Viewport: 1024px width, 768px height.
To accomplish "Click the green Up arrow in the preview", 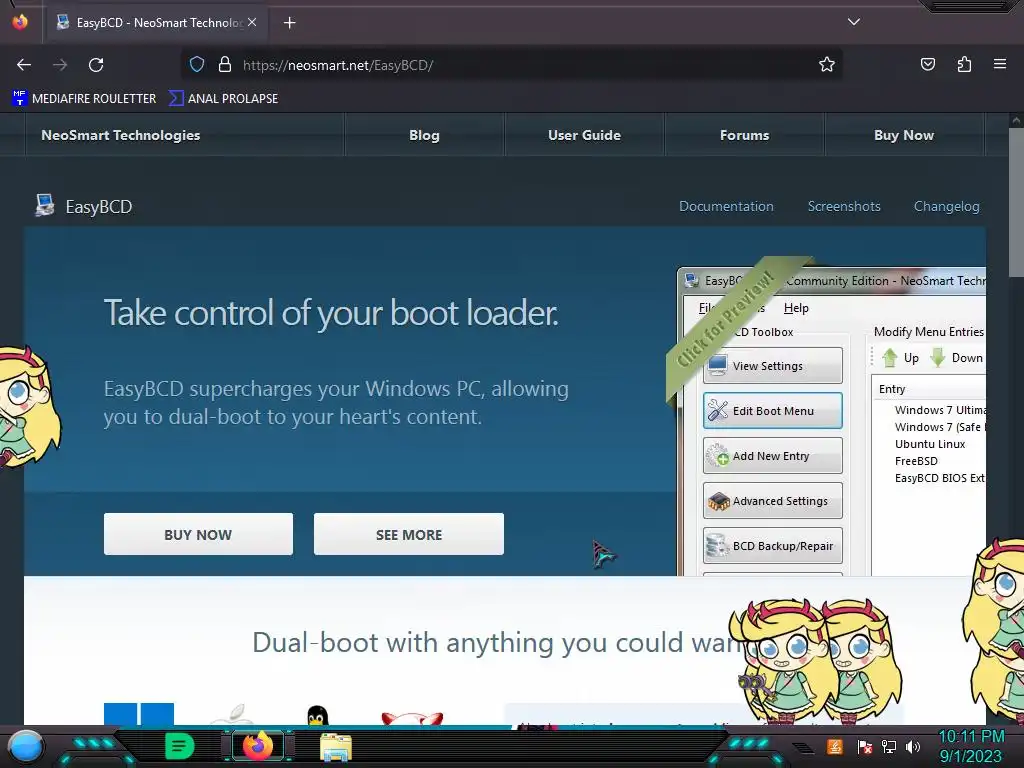I will [x=889, y=357].
